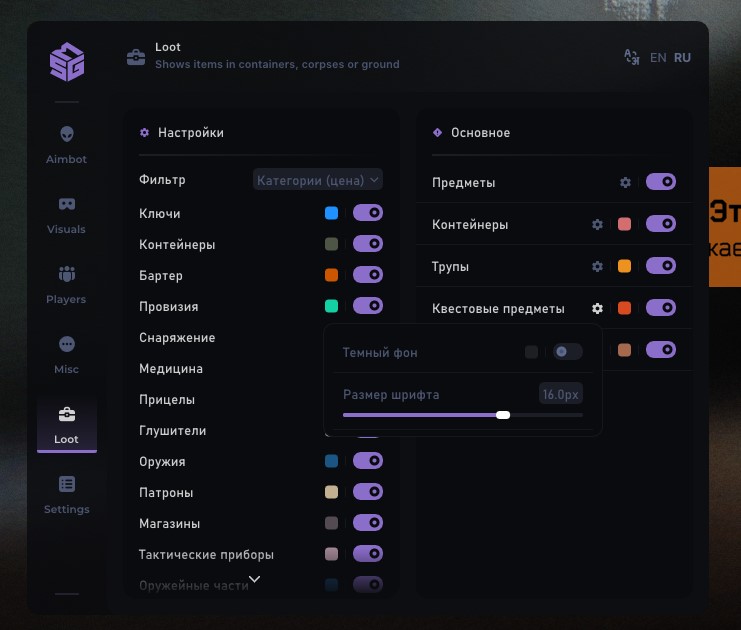The image size is (741, 630).
Task: Open the Aimbot section alien icon
Action: point(67,134)
